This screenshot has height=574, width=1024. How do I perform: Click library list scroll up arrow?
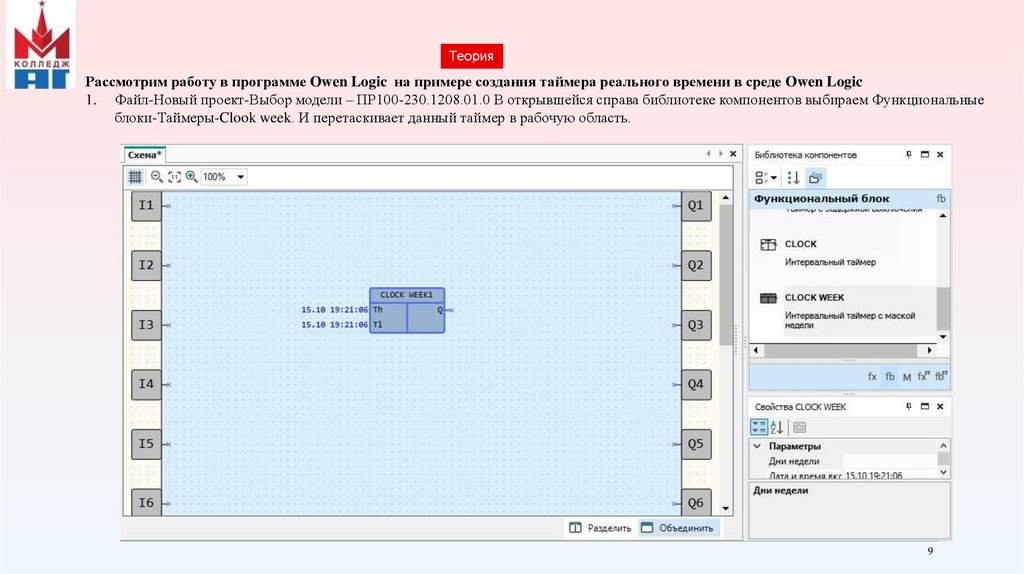click(943, 215)
